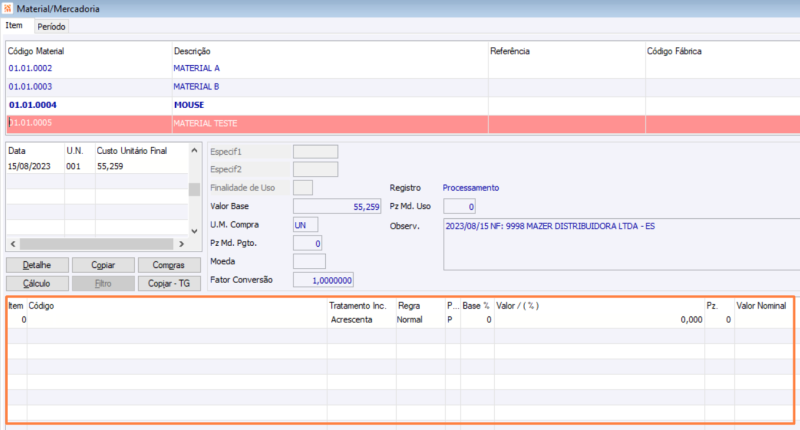Click the Código Material column header
Image resolution: width=800 pixels, height=430 pixels.
click(36, 51)
